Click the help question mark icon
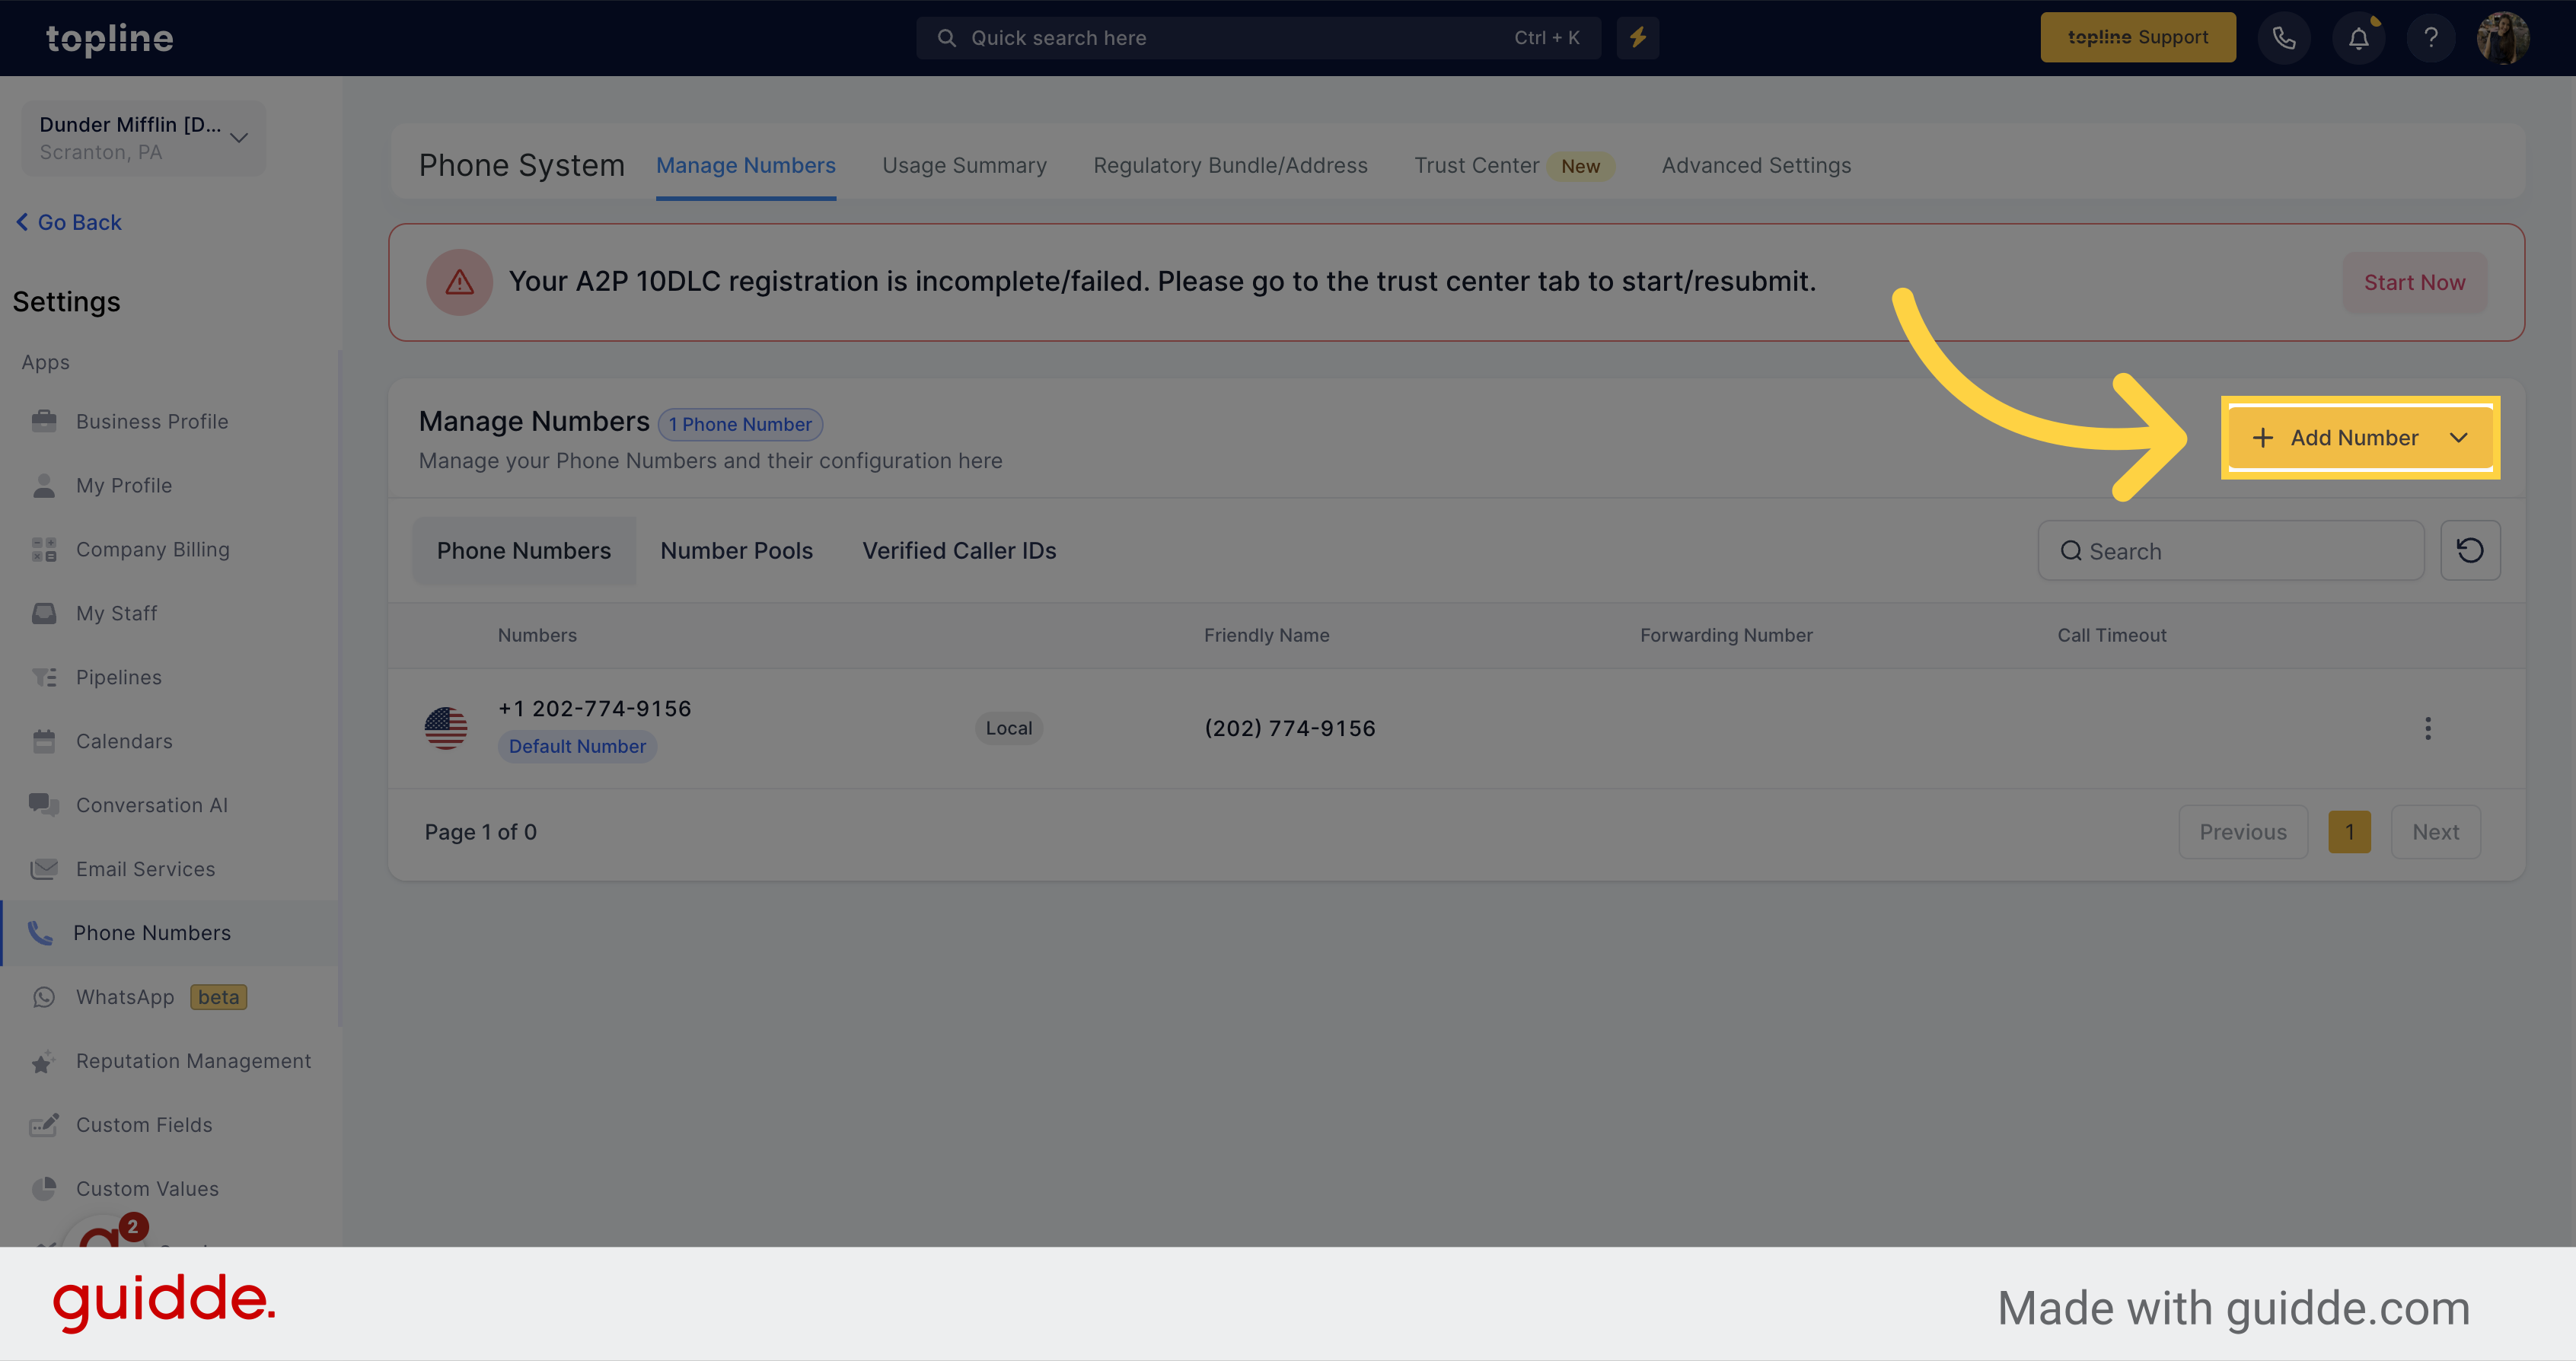 pyautogui.click(x=2431, y=38)
